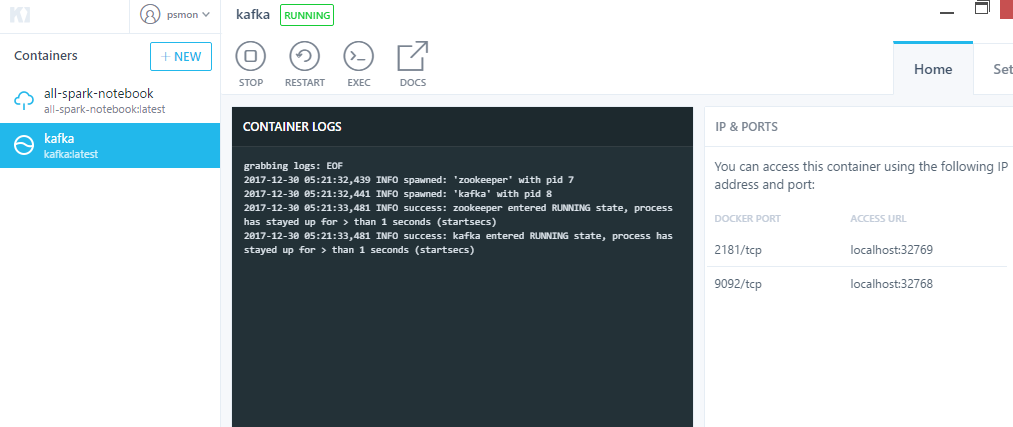Click the kafka status icon in the sidebar

pos(23,145)
